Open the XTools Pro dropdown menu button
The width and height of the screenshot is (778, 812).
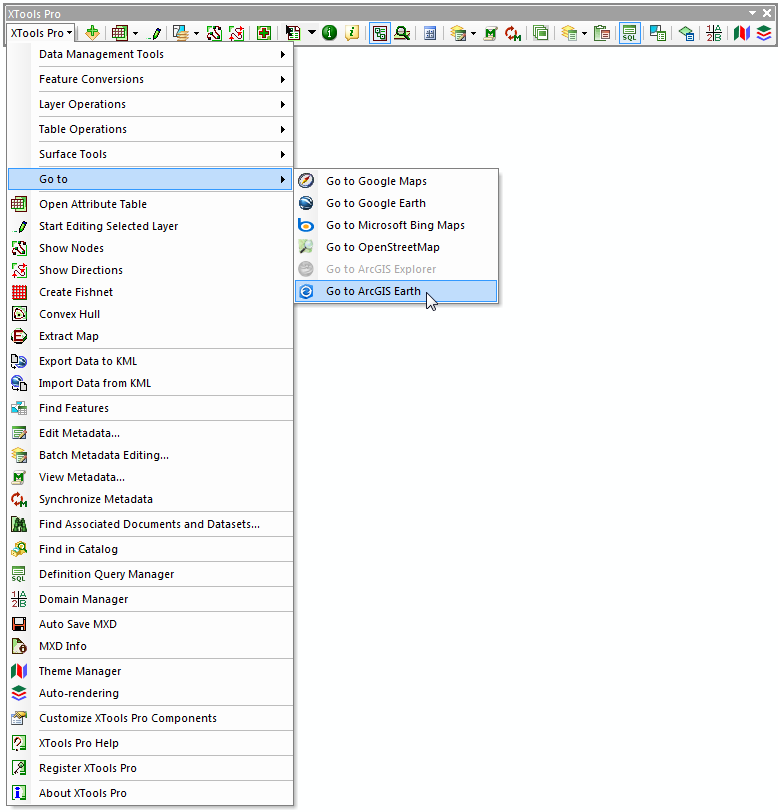point(41,33)
